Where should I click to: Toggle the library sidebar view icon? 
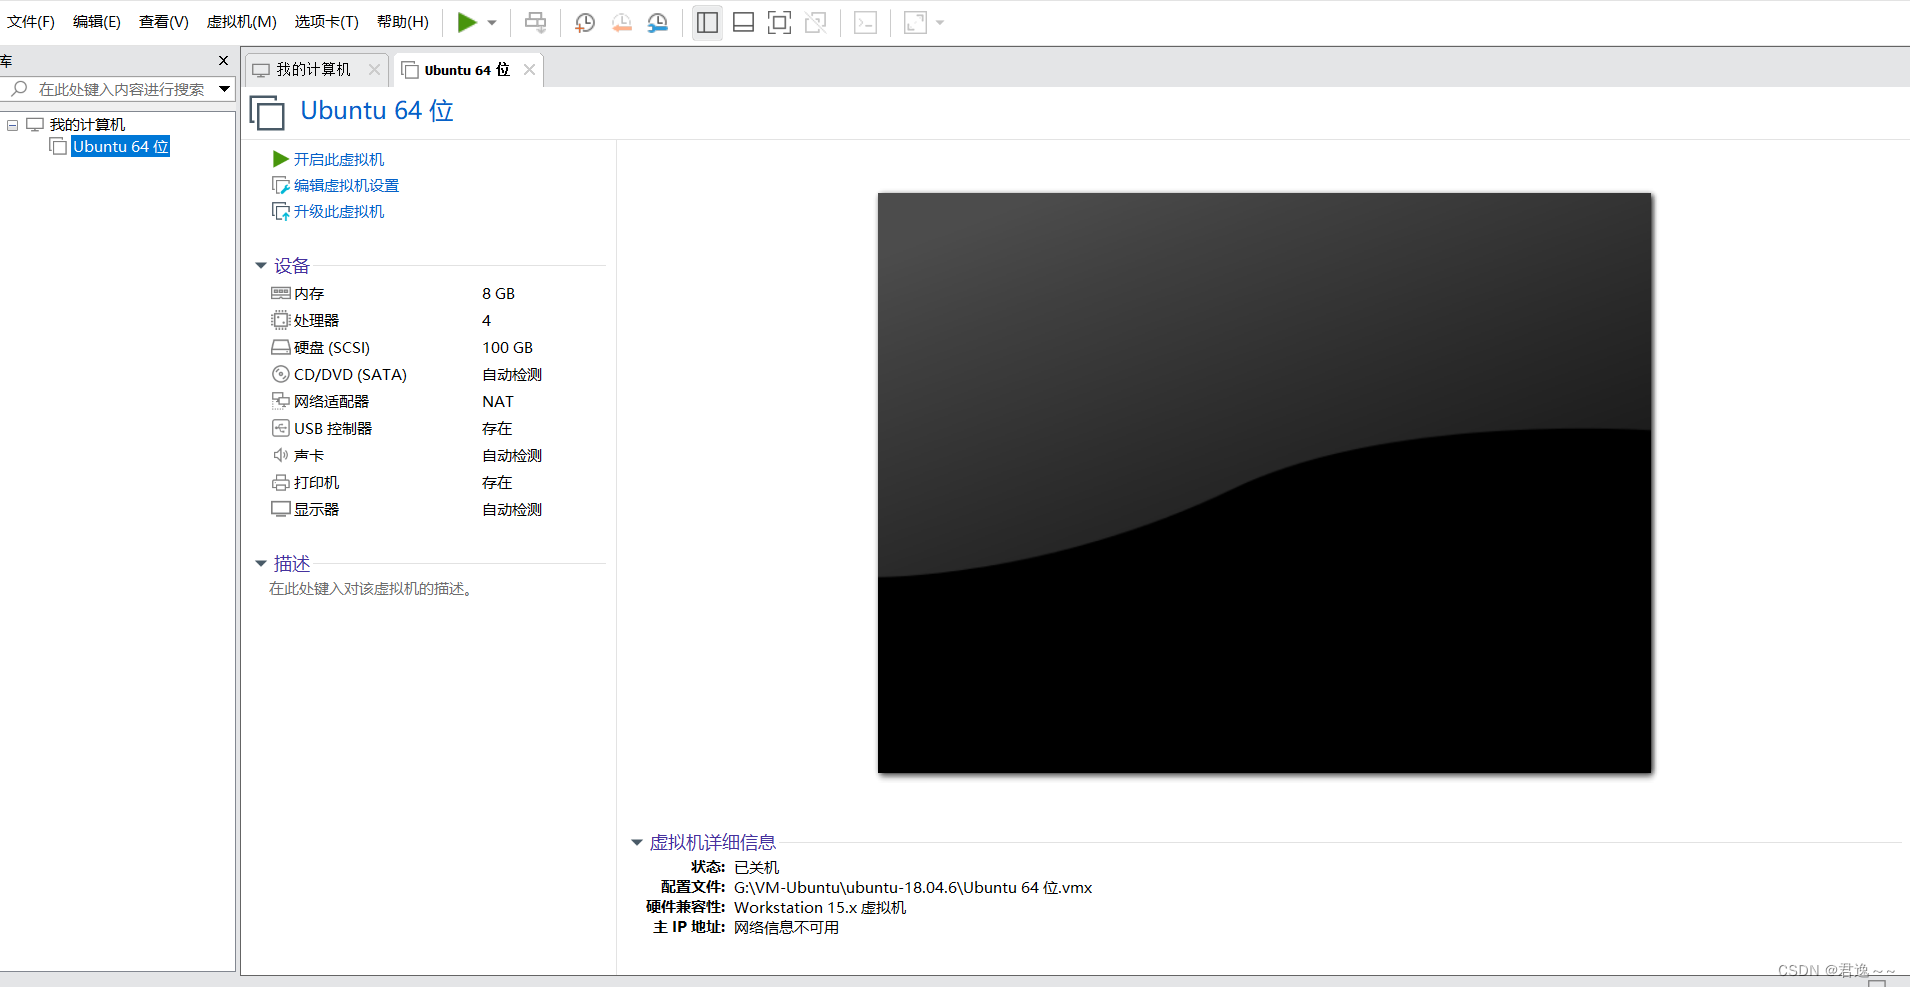tap(707, 22)
